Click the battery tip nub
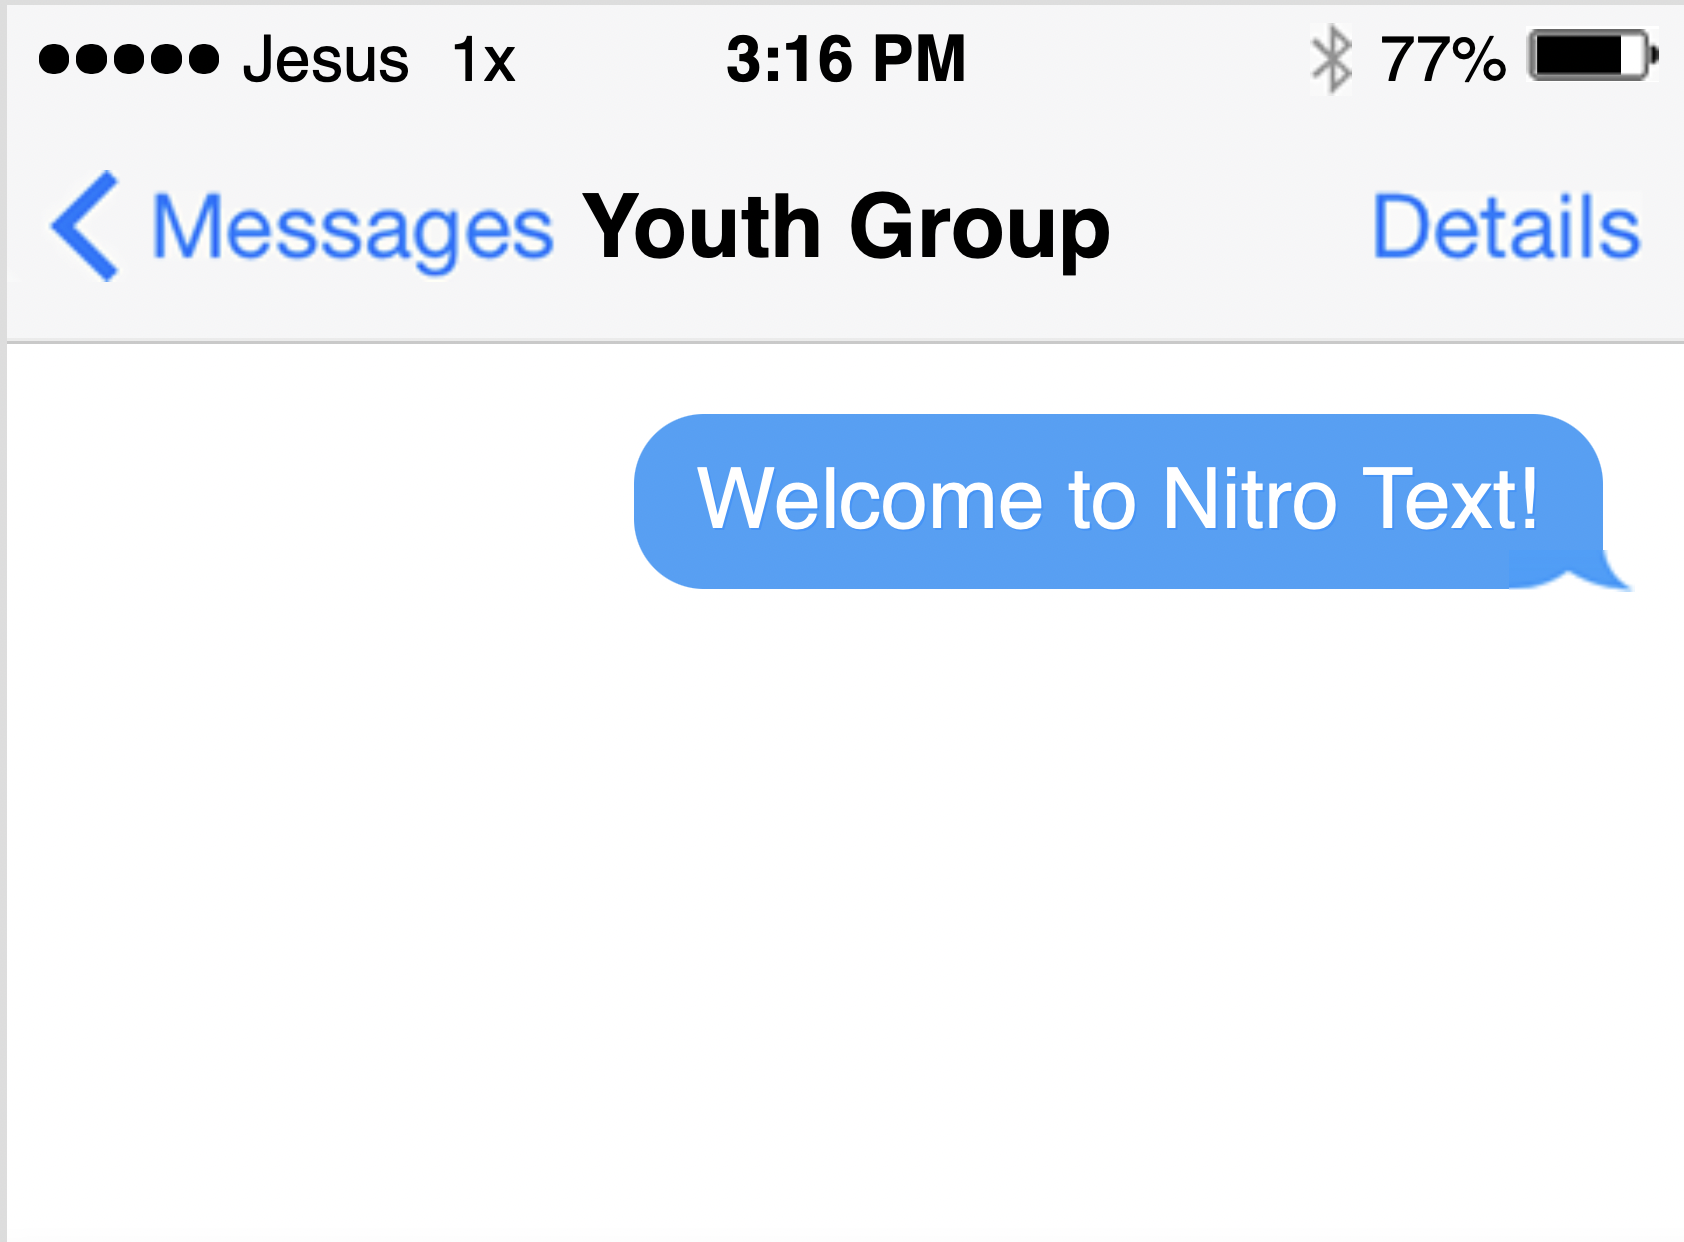The image size is (1684, 1242). click(x=1654, y=56)
